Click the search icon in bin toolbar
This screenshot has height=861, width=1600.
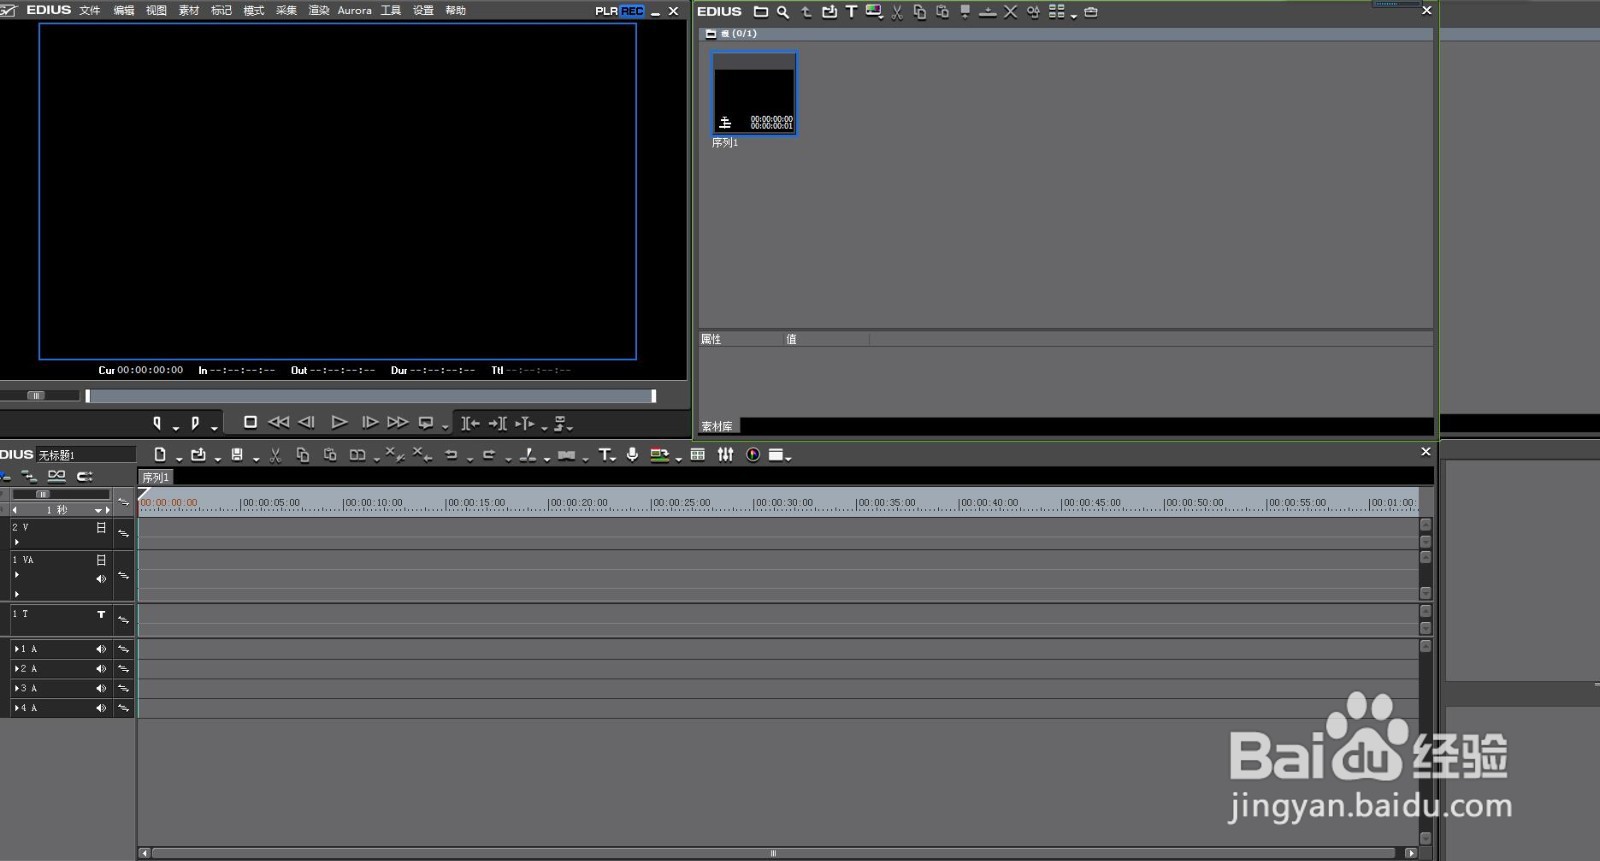click(783, 12)
